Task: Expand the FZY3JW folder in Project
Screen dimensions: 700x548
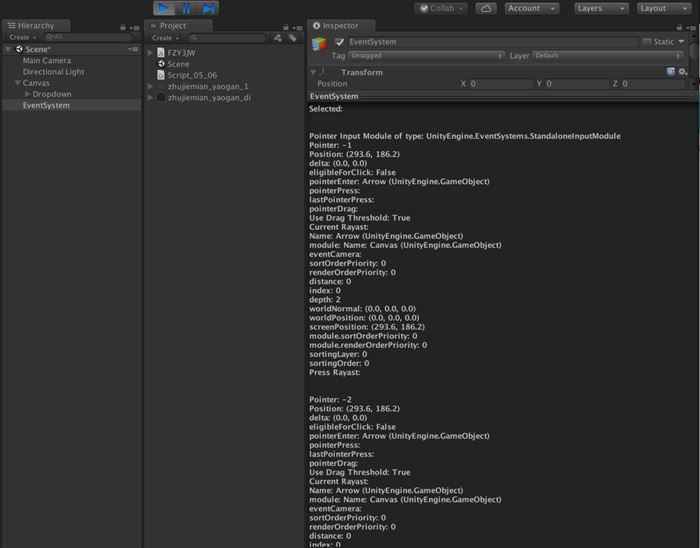Action: pyautogui.click(x=149, y=52)
